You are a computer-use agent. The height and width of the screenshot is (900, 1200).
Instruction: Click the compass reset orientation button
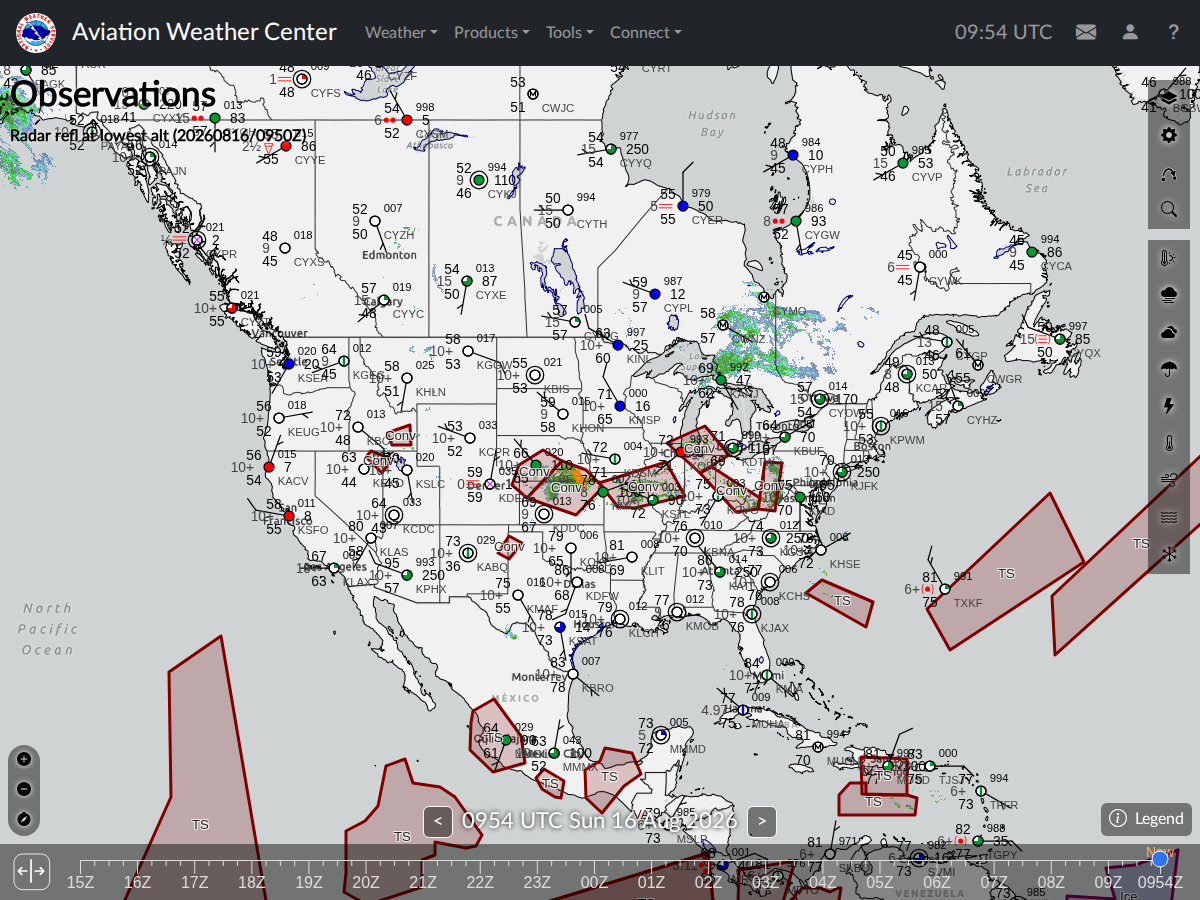tap(24, 820)
